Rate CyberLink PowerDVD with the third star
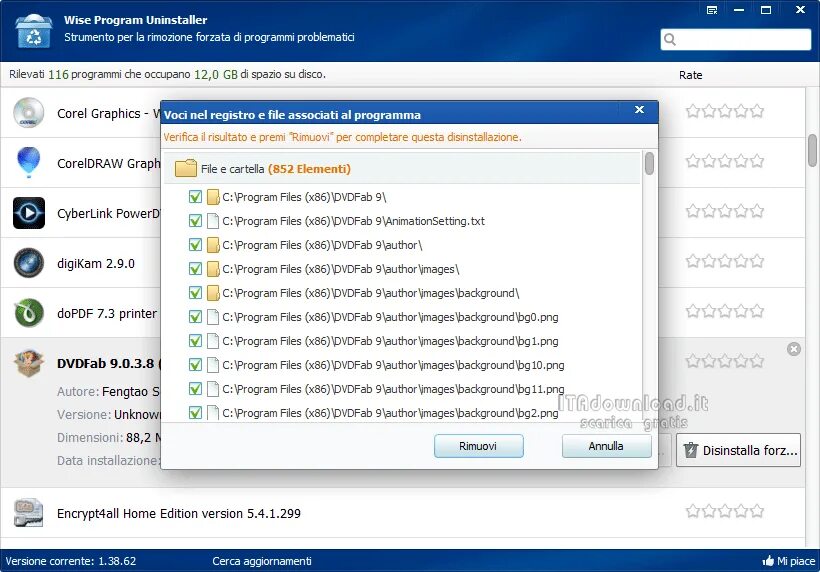This screenshot has width=820, height=572. click(x=725, y=211)
